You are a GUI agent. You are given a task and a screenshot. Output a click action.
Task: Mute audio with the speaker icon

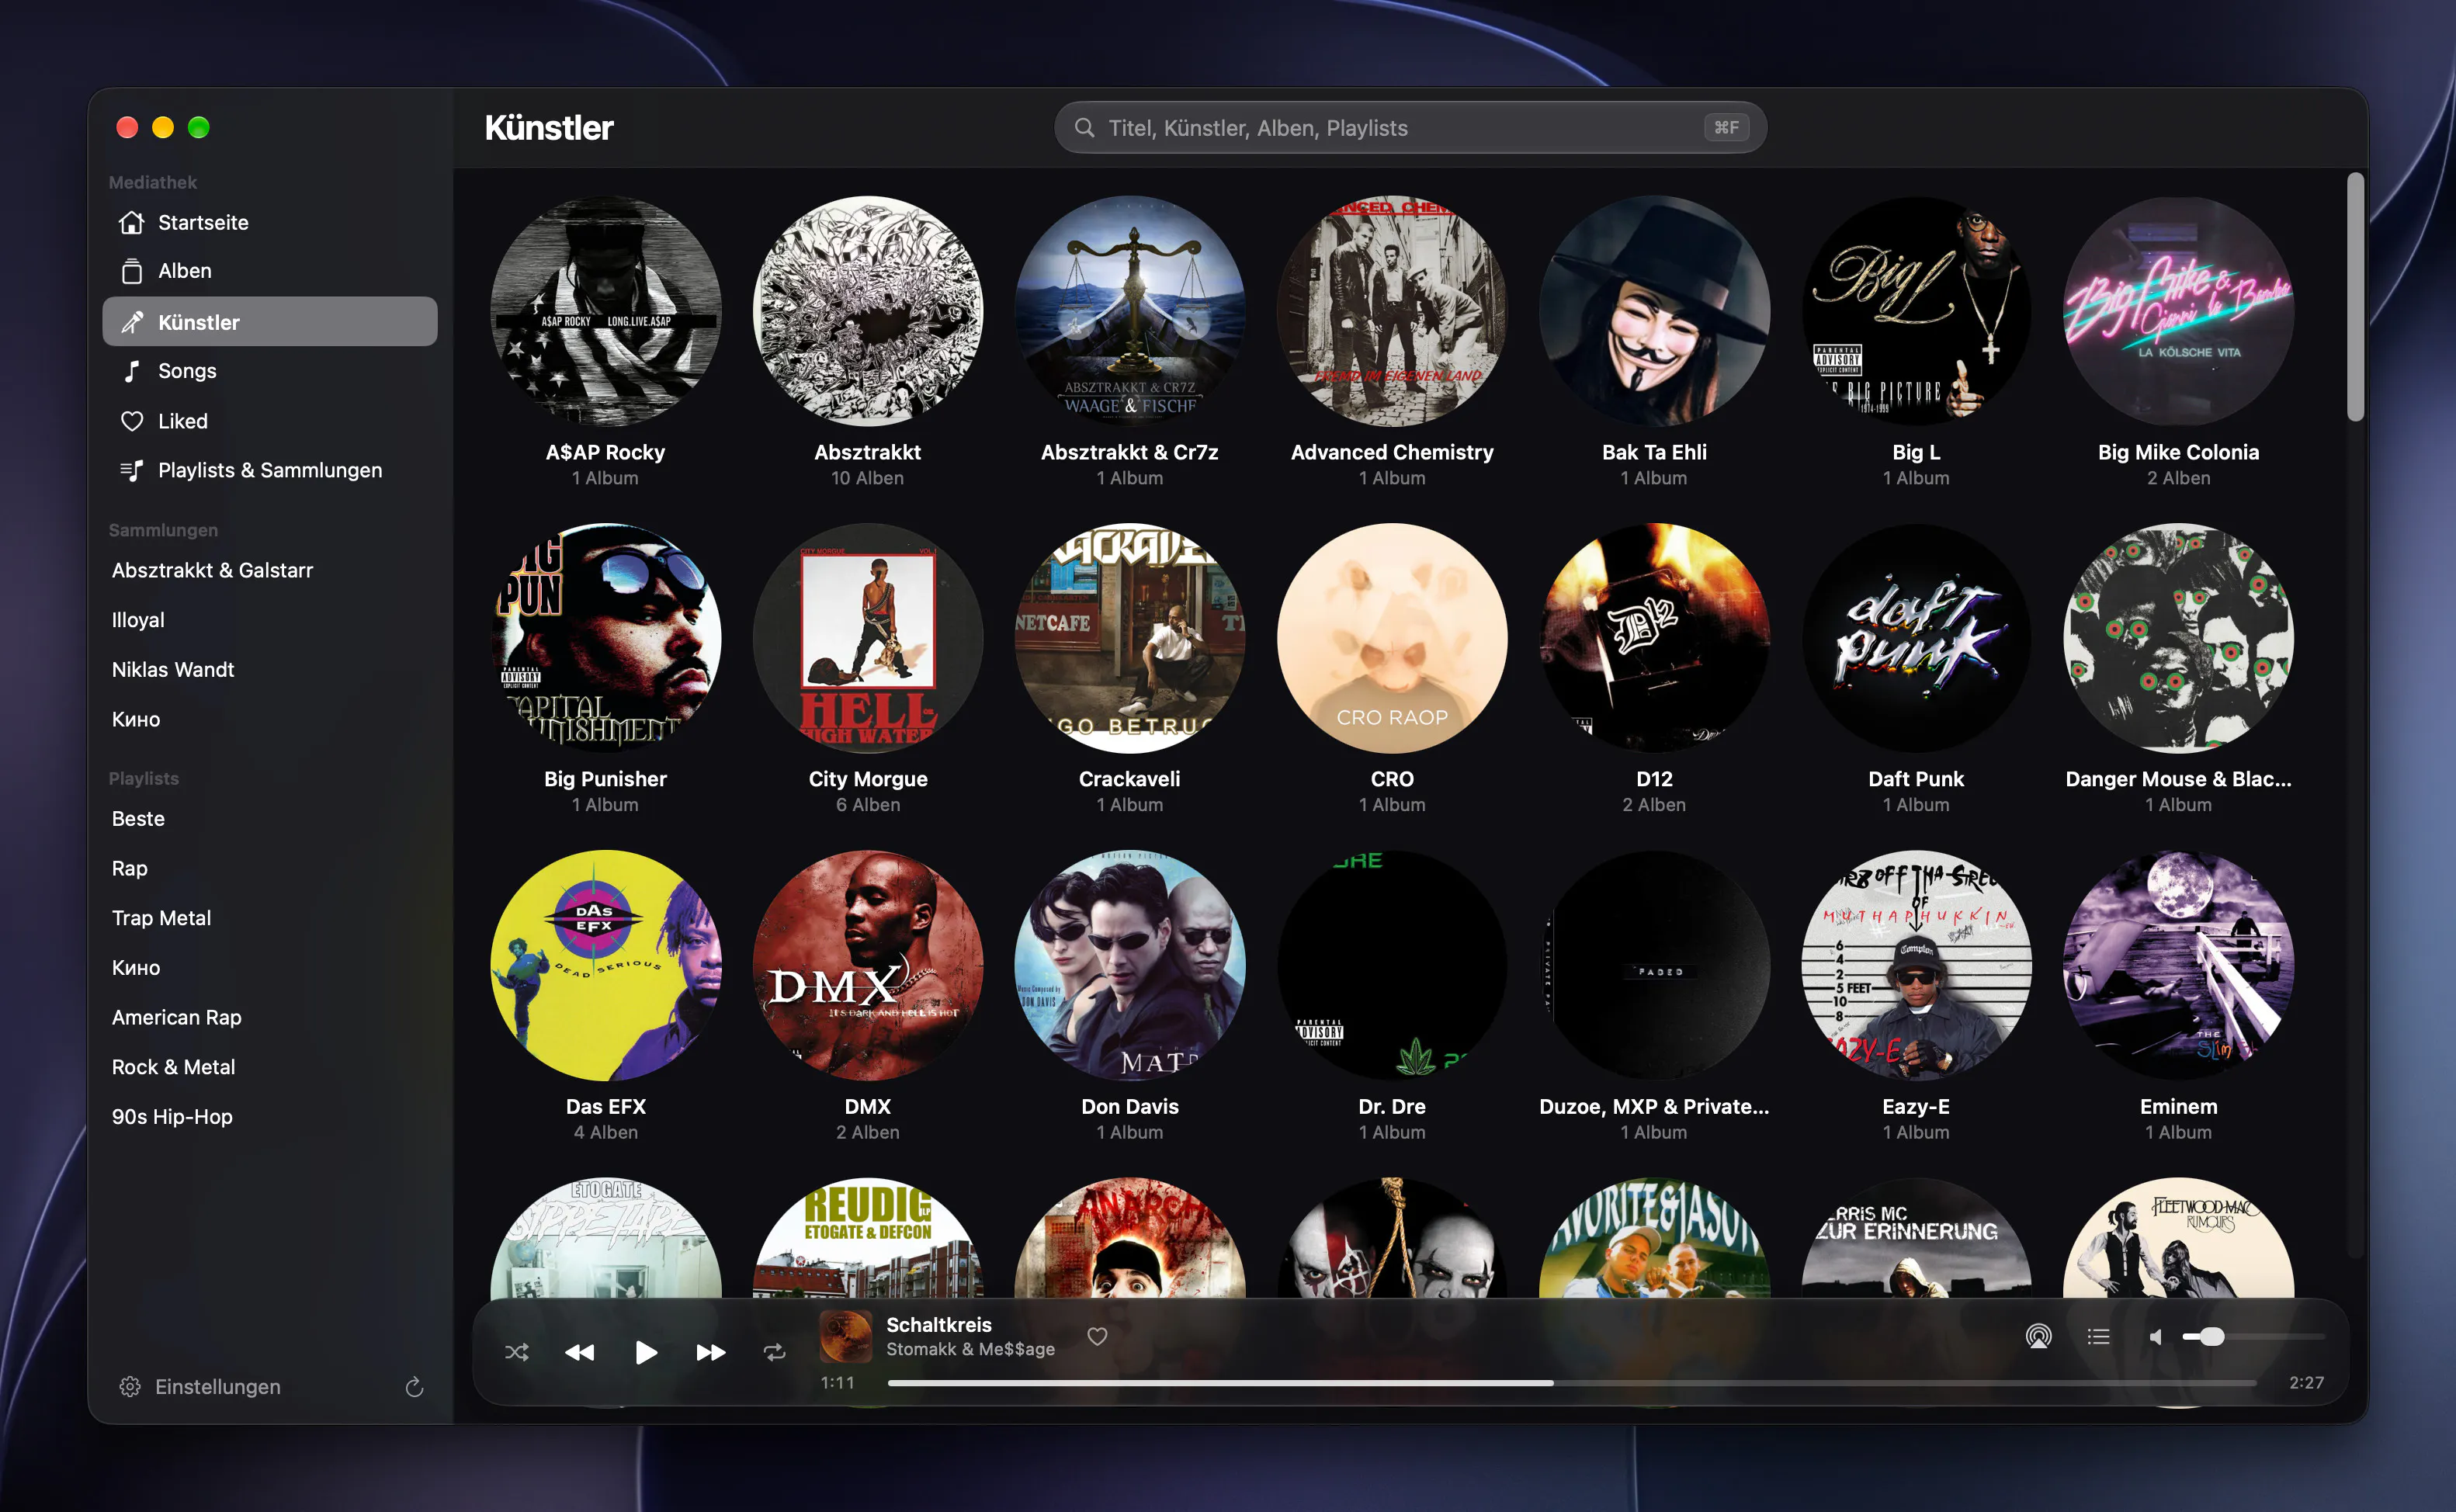click(x=2156, y=1336)
